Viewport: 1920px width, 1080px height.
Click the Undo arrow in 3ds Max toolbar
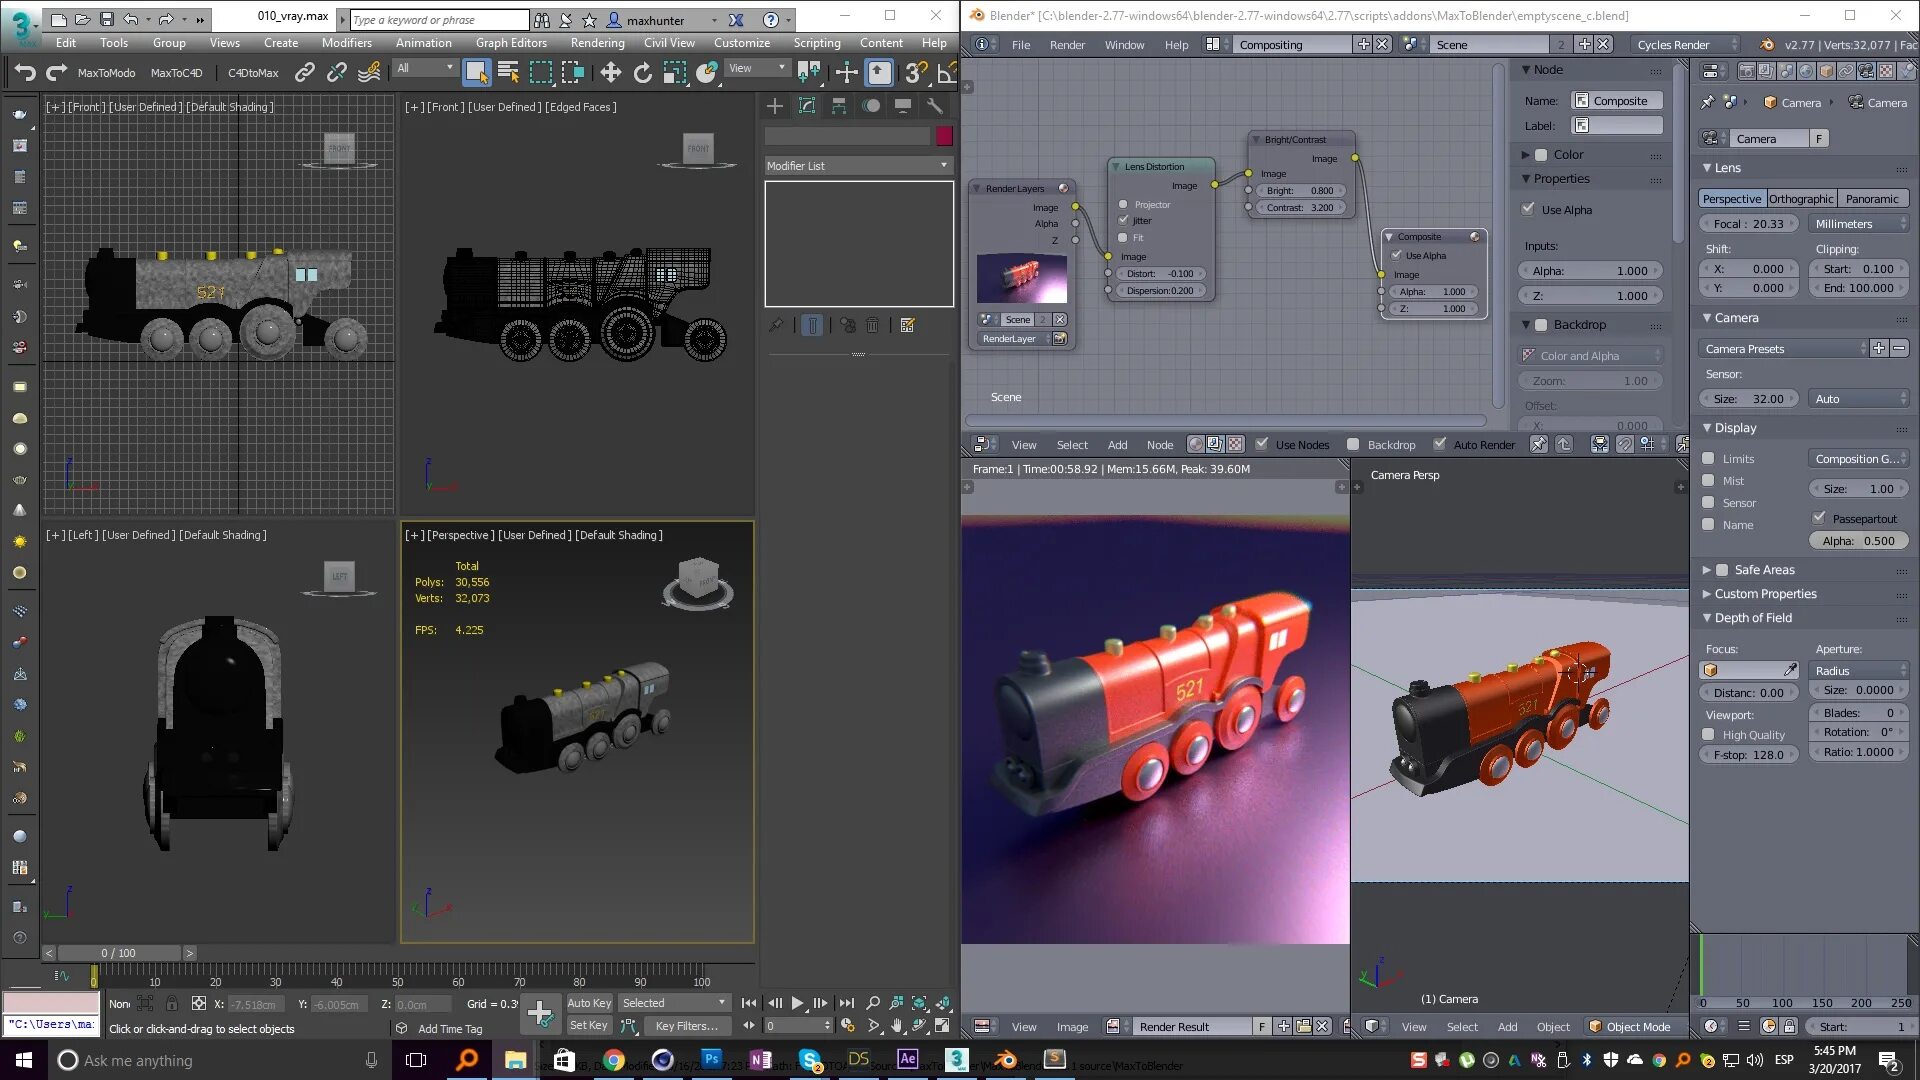pyautogui.click(x=25, y=72)
